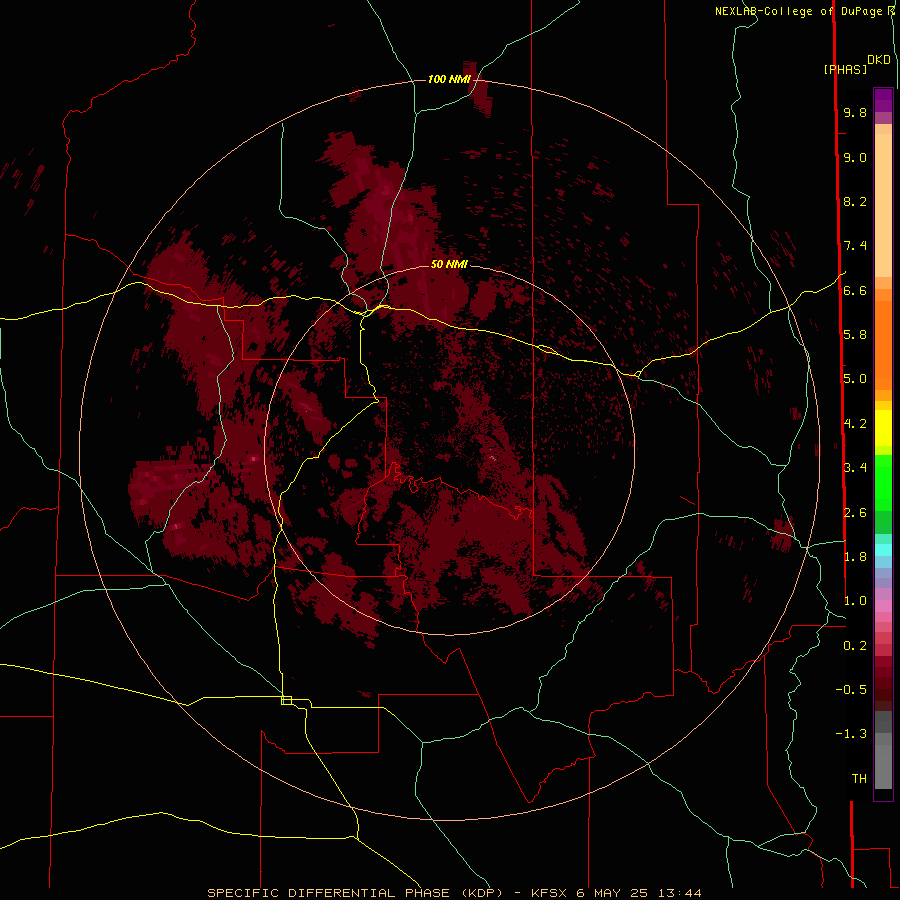Click the TH legend label

tap(859, 779)
